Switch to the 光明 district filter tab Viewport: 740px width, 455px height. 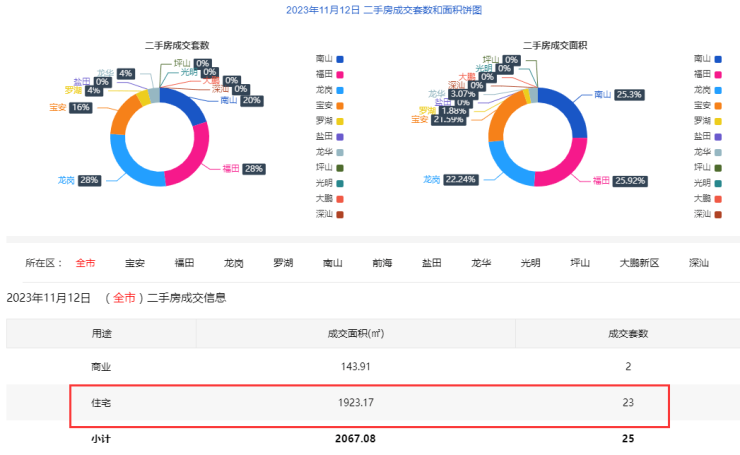coord(530,263)
